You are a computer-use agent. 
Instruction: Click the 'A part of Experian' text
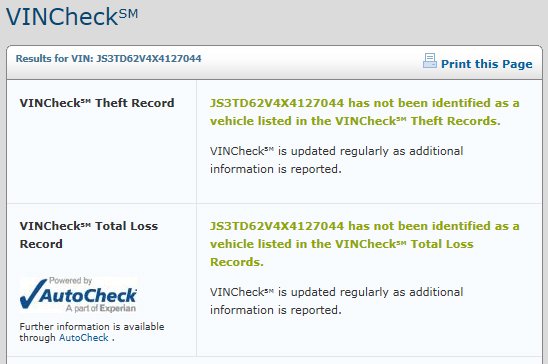pos(101,308)
